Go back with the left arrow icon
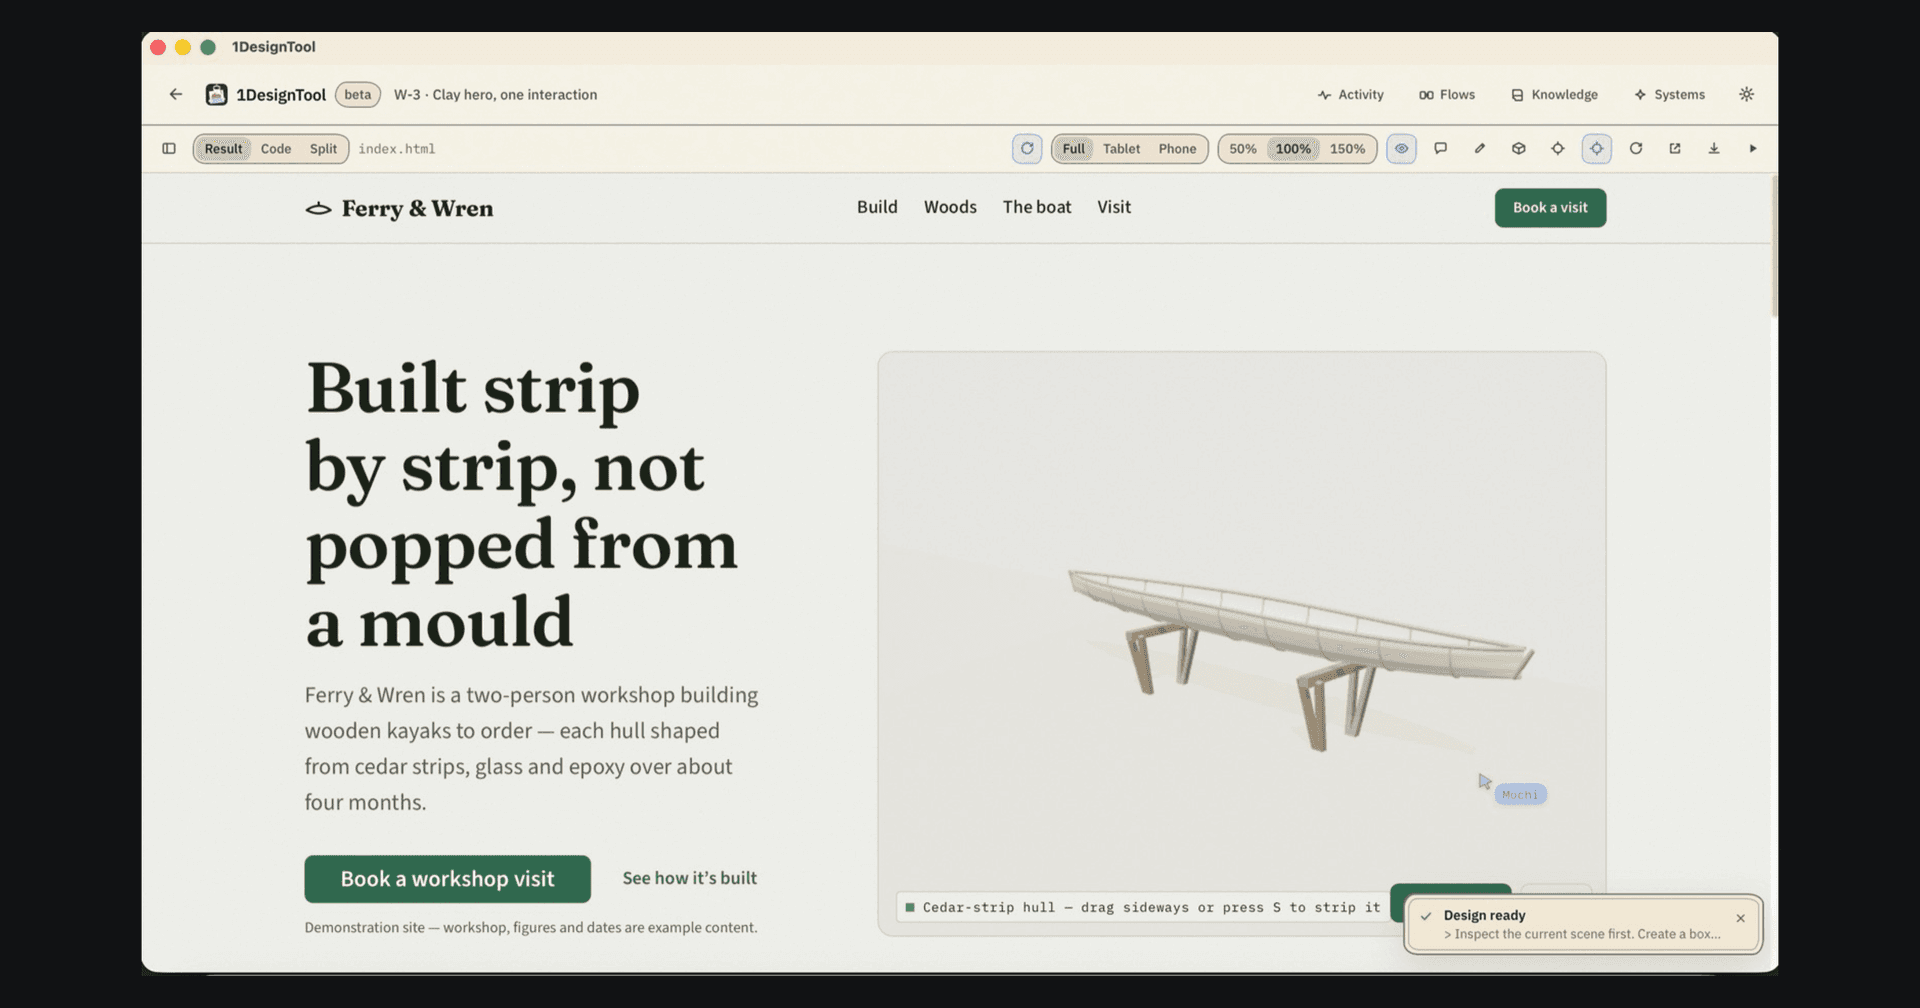 tap(176, 94)
